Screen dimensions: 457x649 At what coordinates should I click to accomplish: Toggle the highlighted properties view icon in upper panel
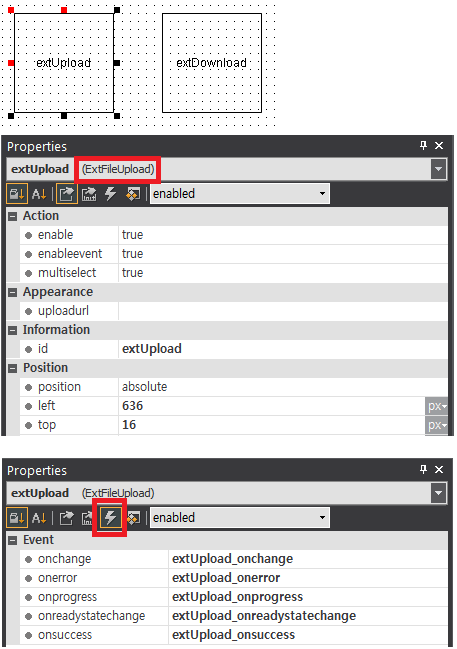click(66, 194)
